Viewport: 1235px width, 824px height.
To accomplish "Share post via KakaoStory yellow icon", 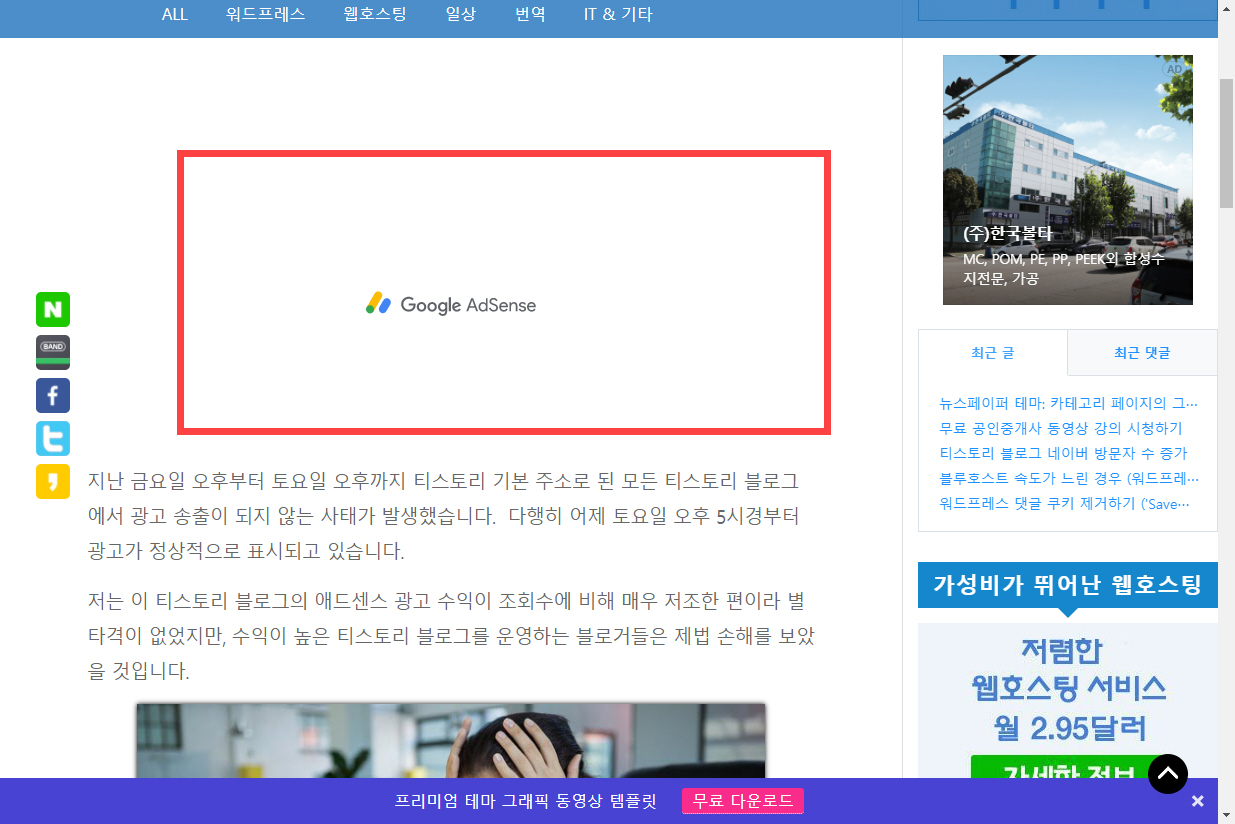I will pos(53,482).
